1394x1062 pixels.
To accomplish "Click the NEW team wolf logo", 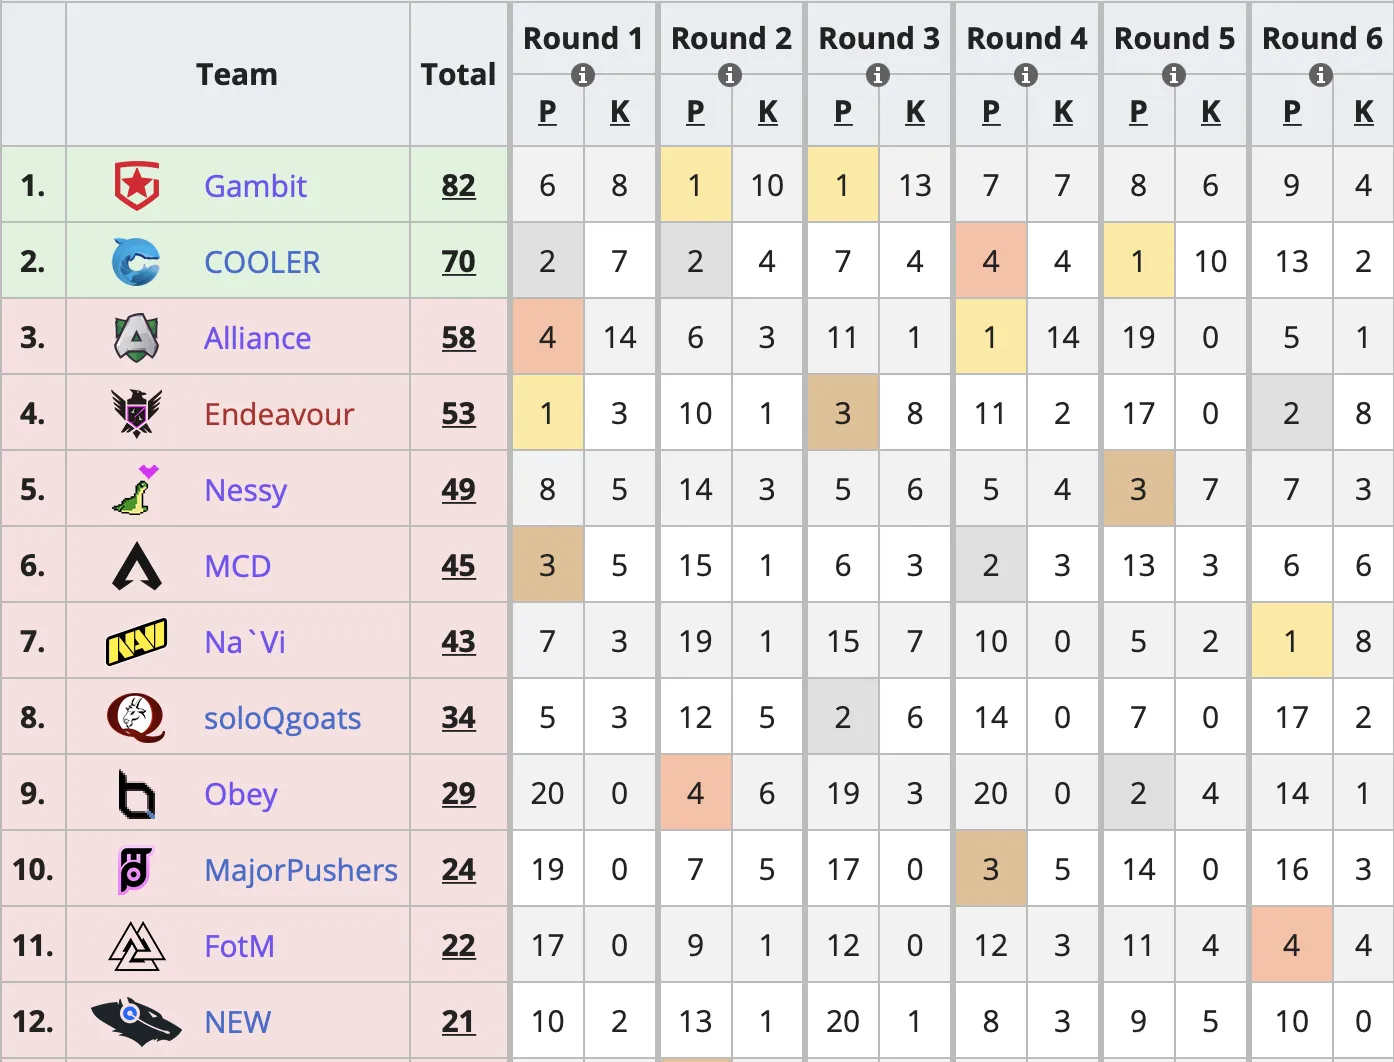I will 136,1020.
